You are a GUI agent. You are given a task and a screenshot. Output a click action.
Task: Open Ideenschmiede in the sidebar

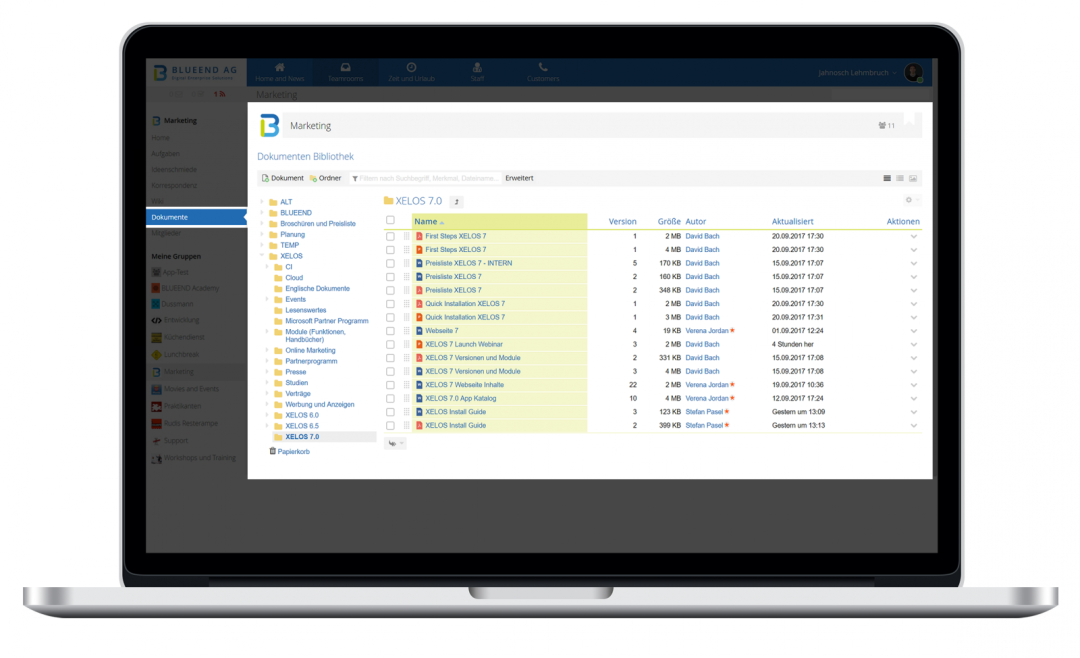[x=174, y=169]
